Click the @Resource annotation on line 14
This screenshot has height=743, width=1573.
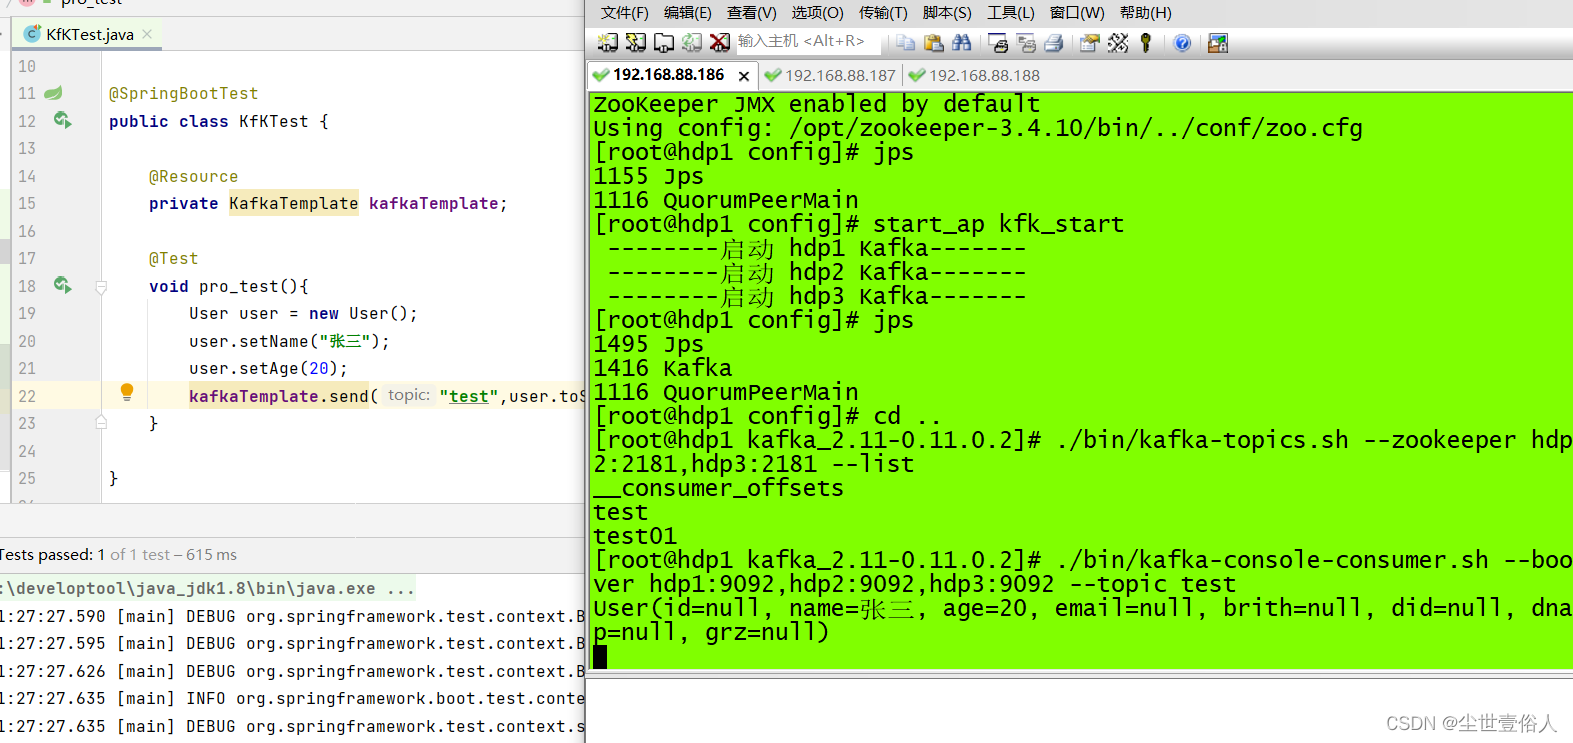tap(193, 176)
